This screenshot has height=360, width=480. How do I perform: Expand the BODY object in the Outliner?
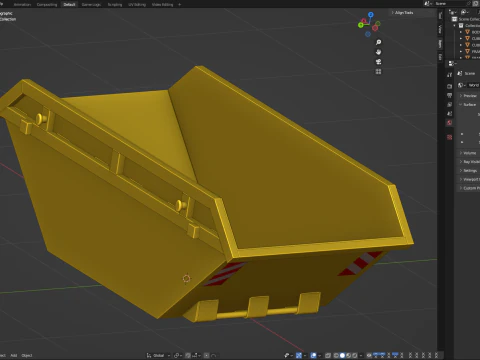point(461,32)
